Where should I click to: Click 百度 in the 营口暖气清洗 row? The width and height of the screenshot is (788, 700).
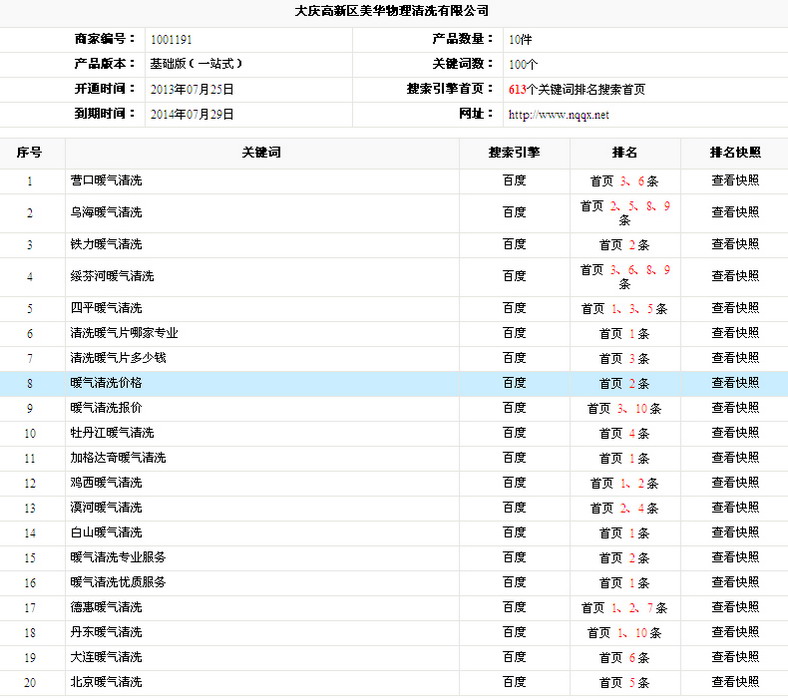[x=514, y=180]
